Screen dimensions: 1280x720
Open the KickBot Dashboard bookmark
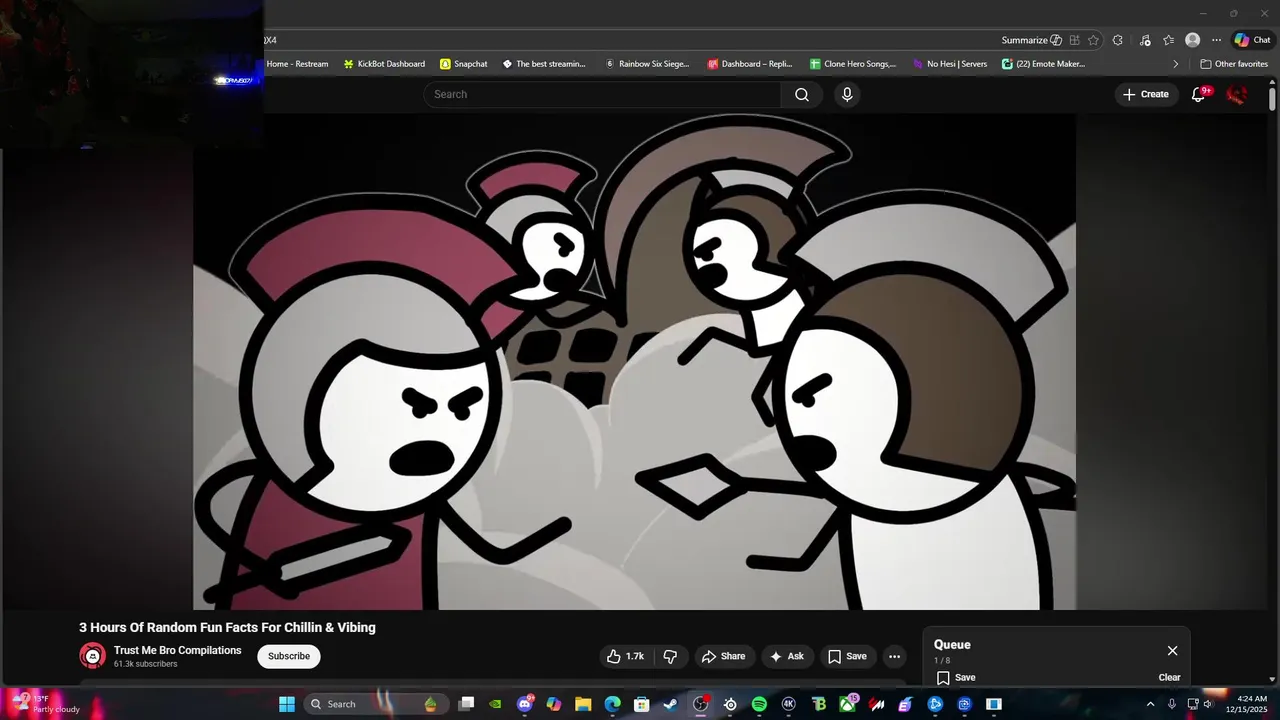tap(384, 64)
